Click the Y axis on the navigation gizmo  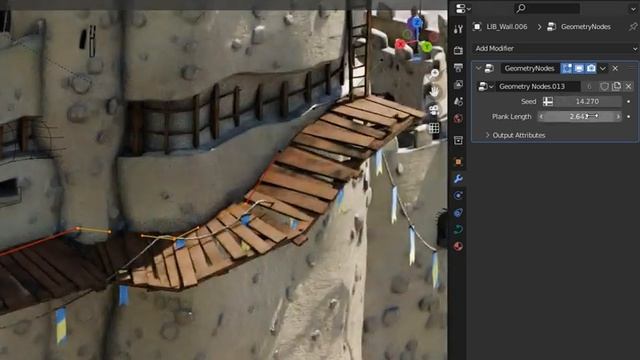[x=426, y=47]
